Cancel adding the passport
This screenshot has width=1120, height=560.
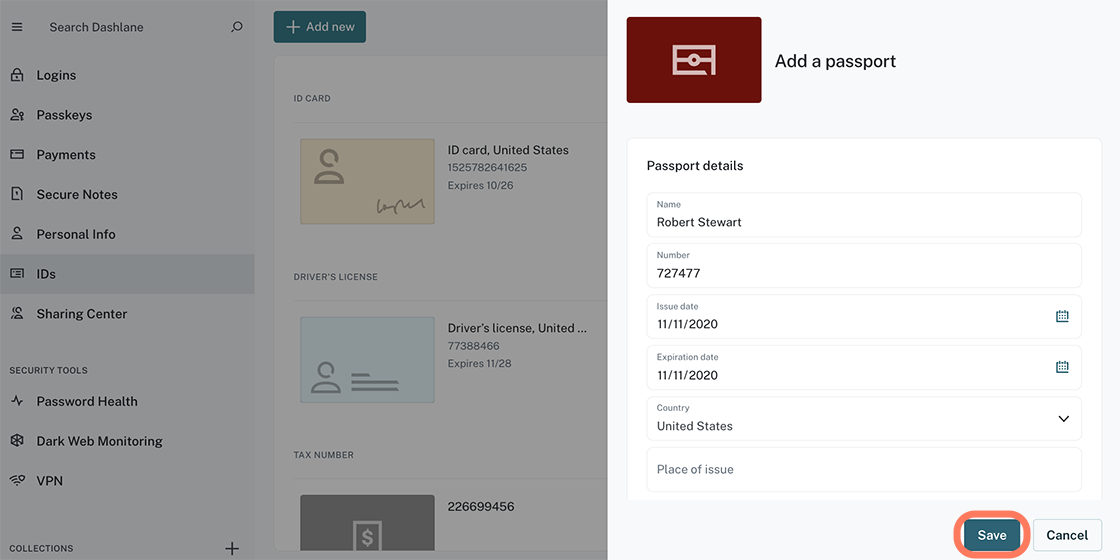(1067, 535)
